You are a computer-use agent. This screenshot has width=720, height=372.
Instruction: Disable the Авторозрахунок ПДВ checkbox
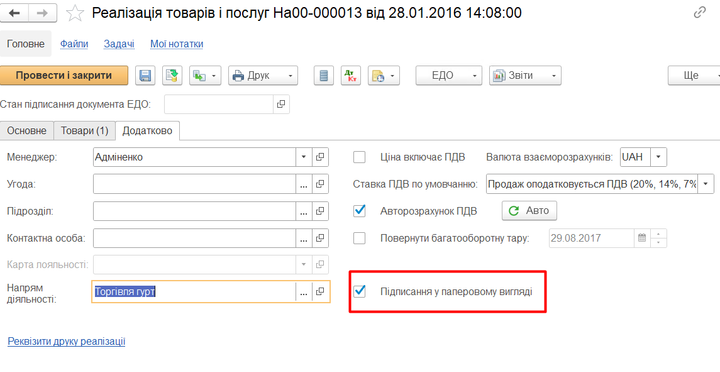click(359, 211)
